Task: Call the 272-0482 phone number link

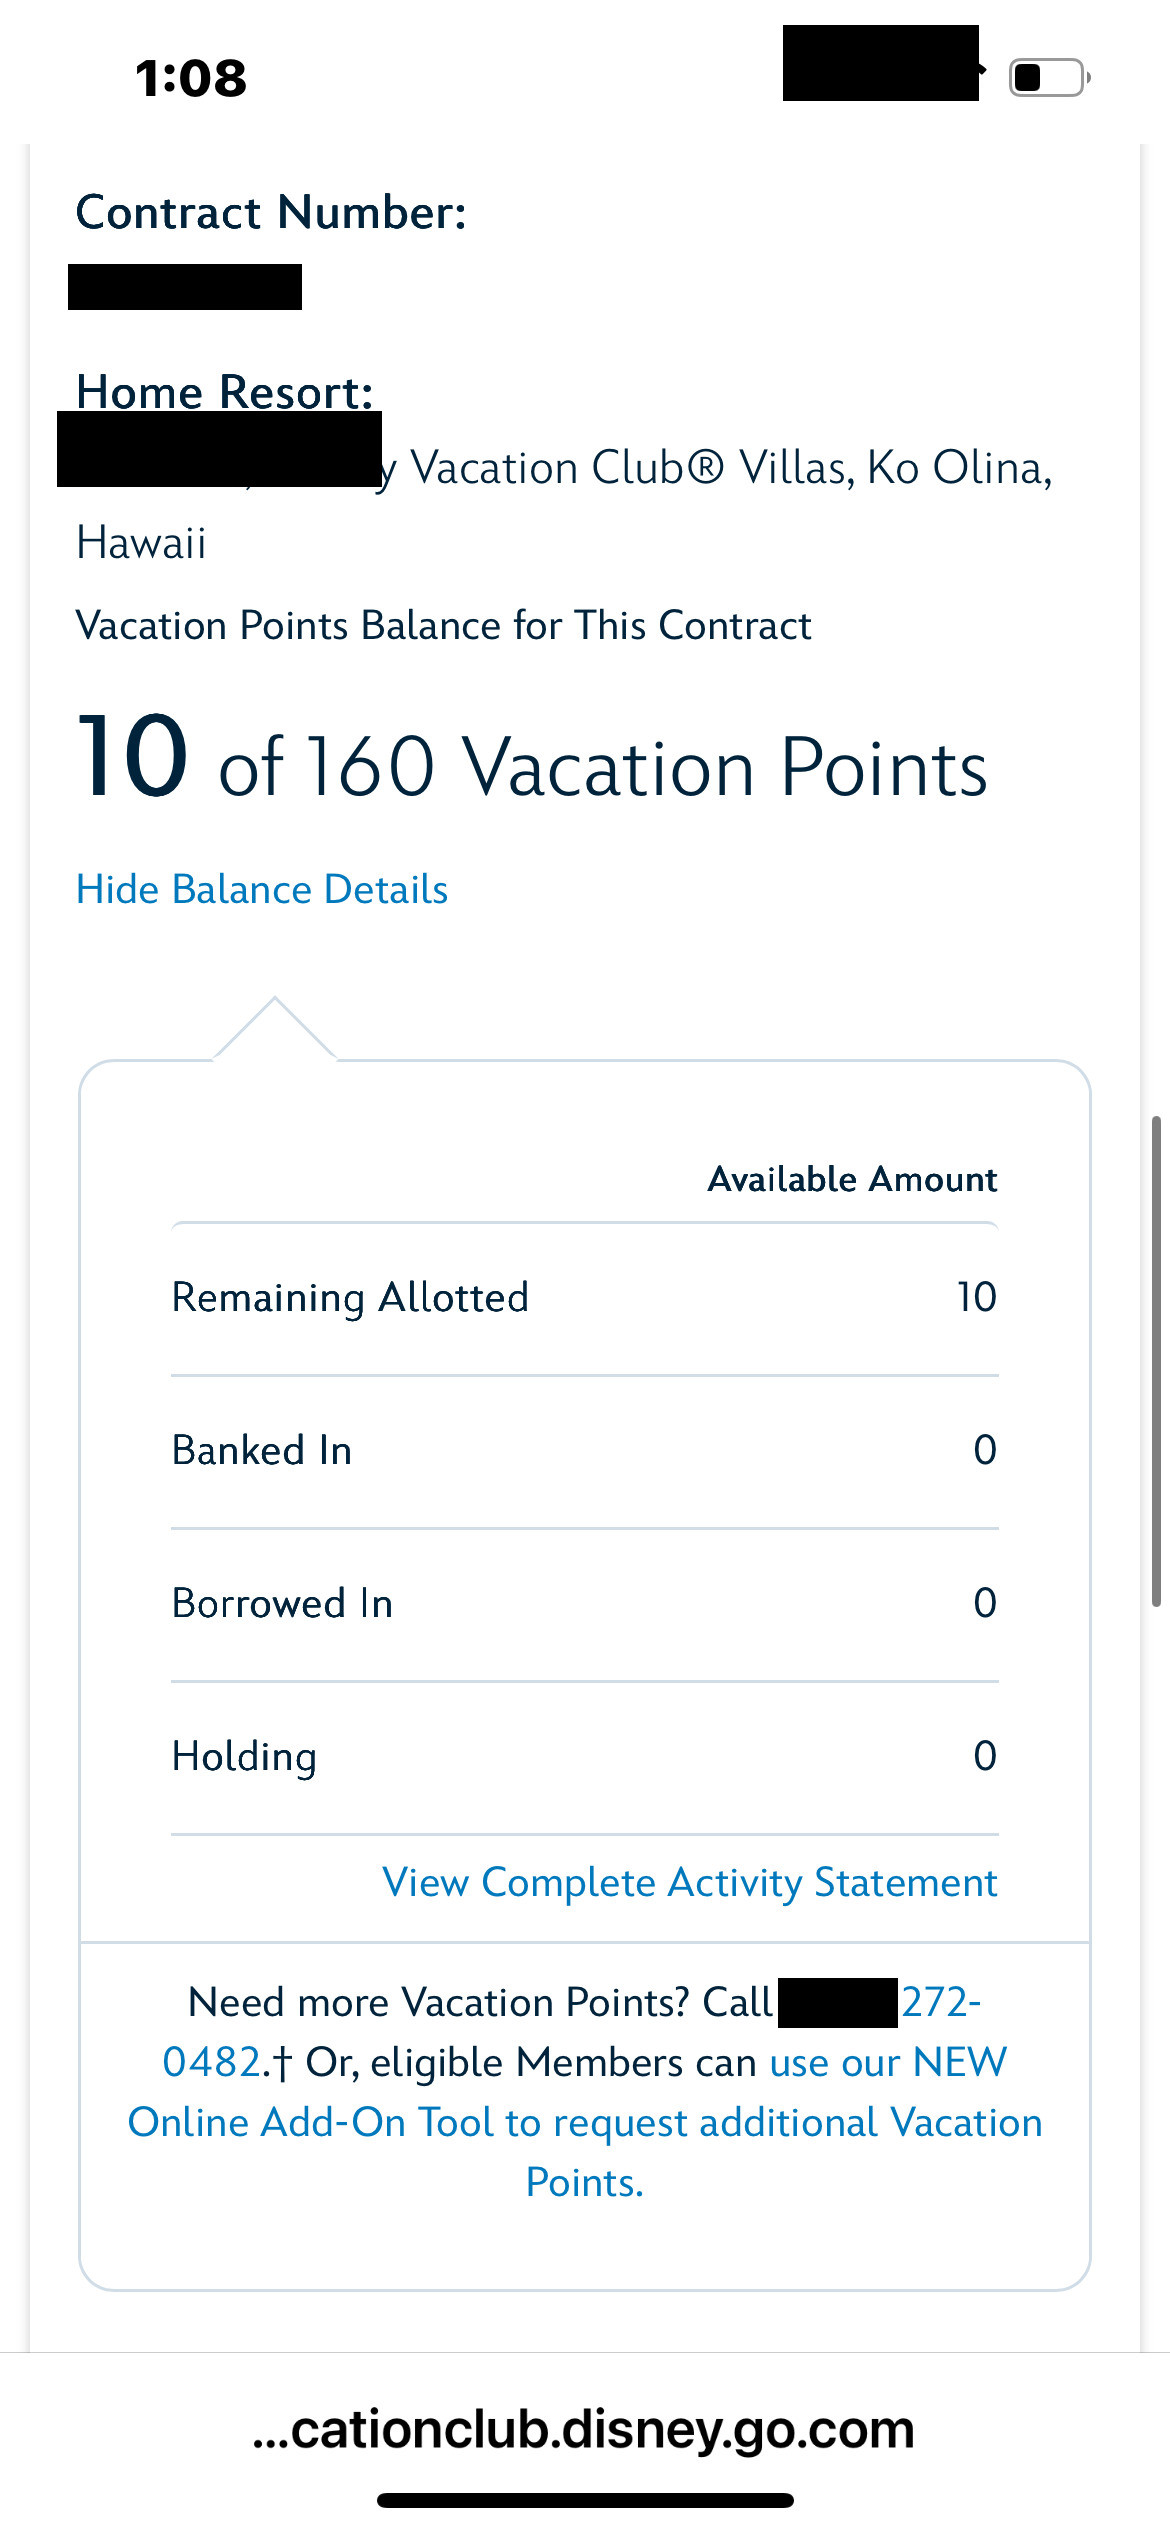Action: pos(940,2003)
